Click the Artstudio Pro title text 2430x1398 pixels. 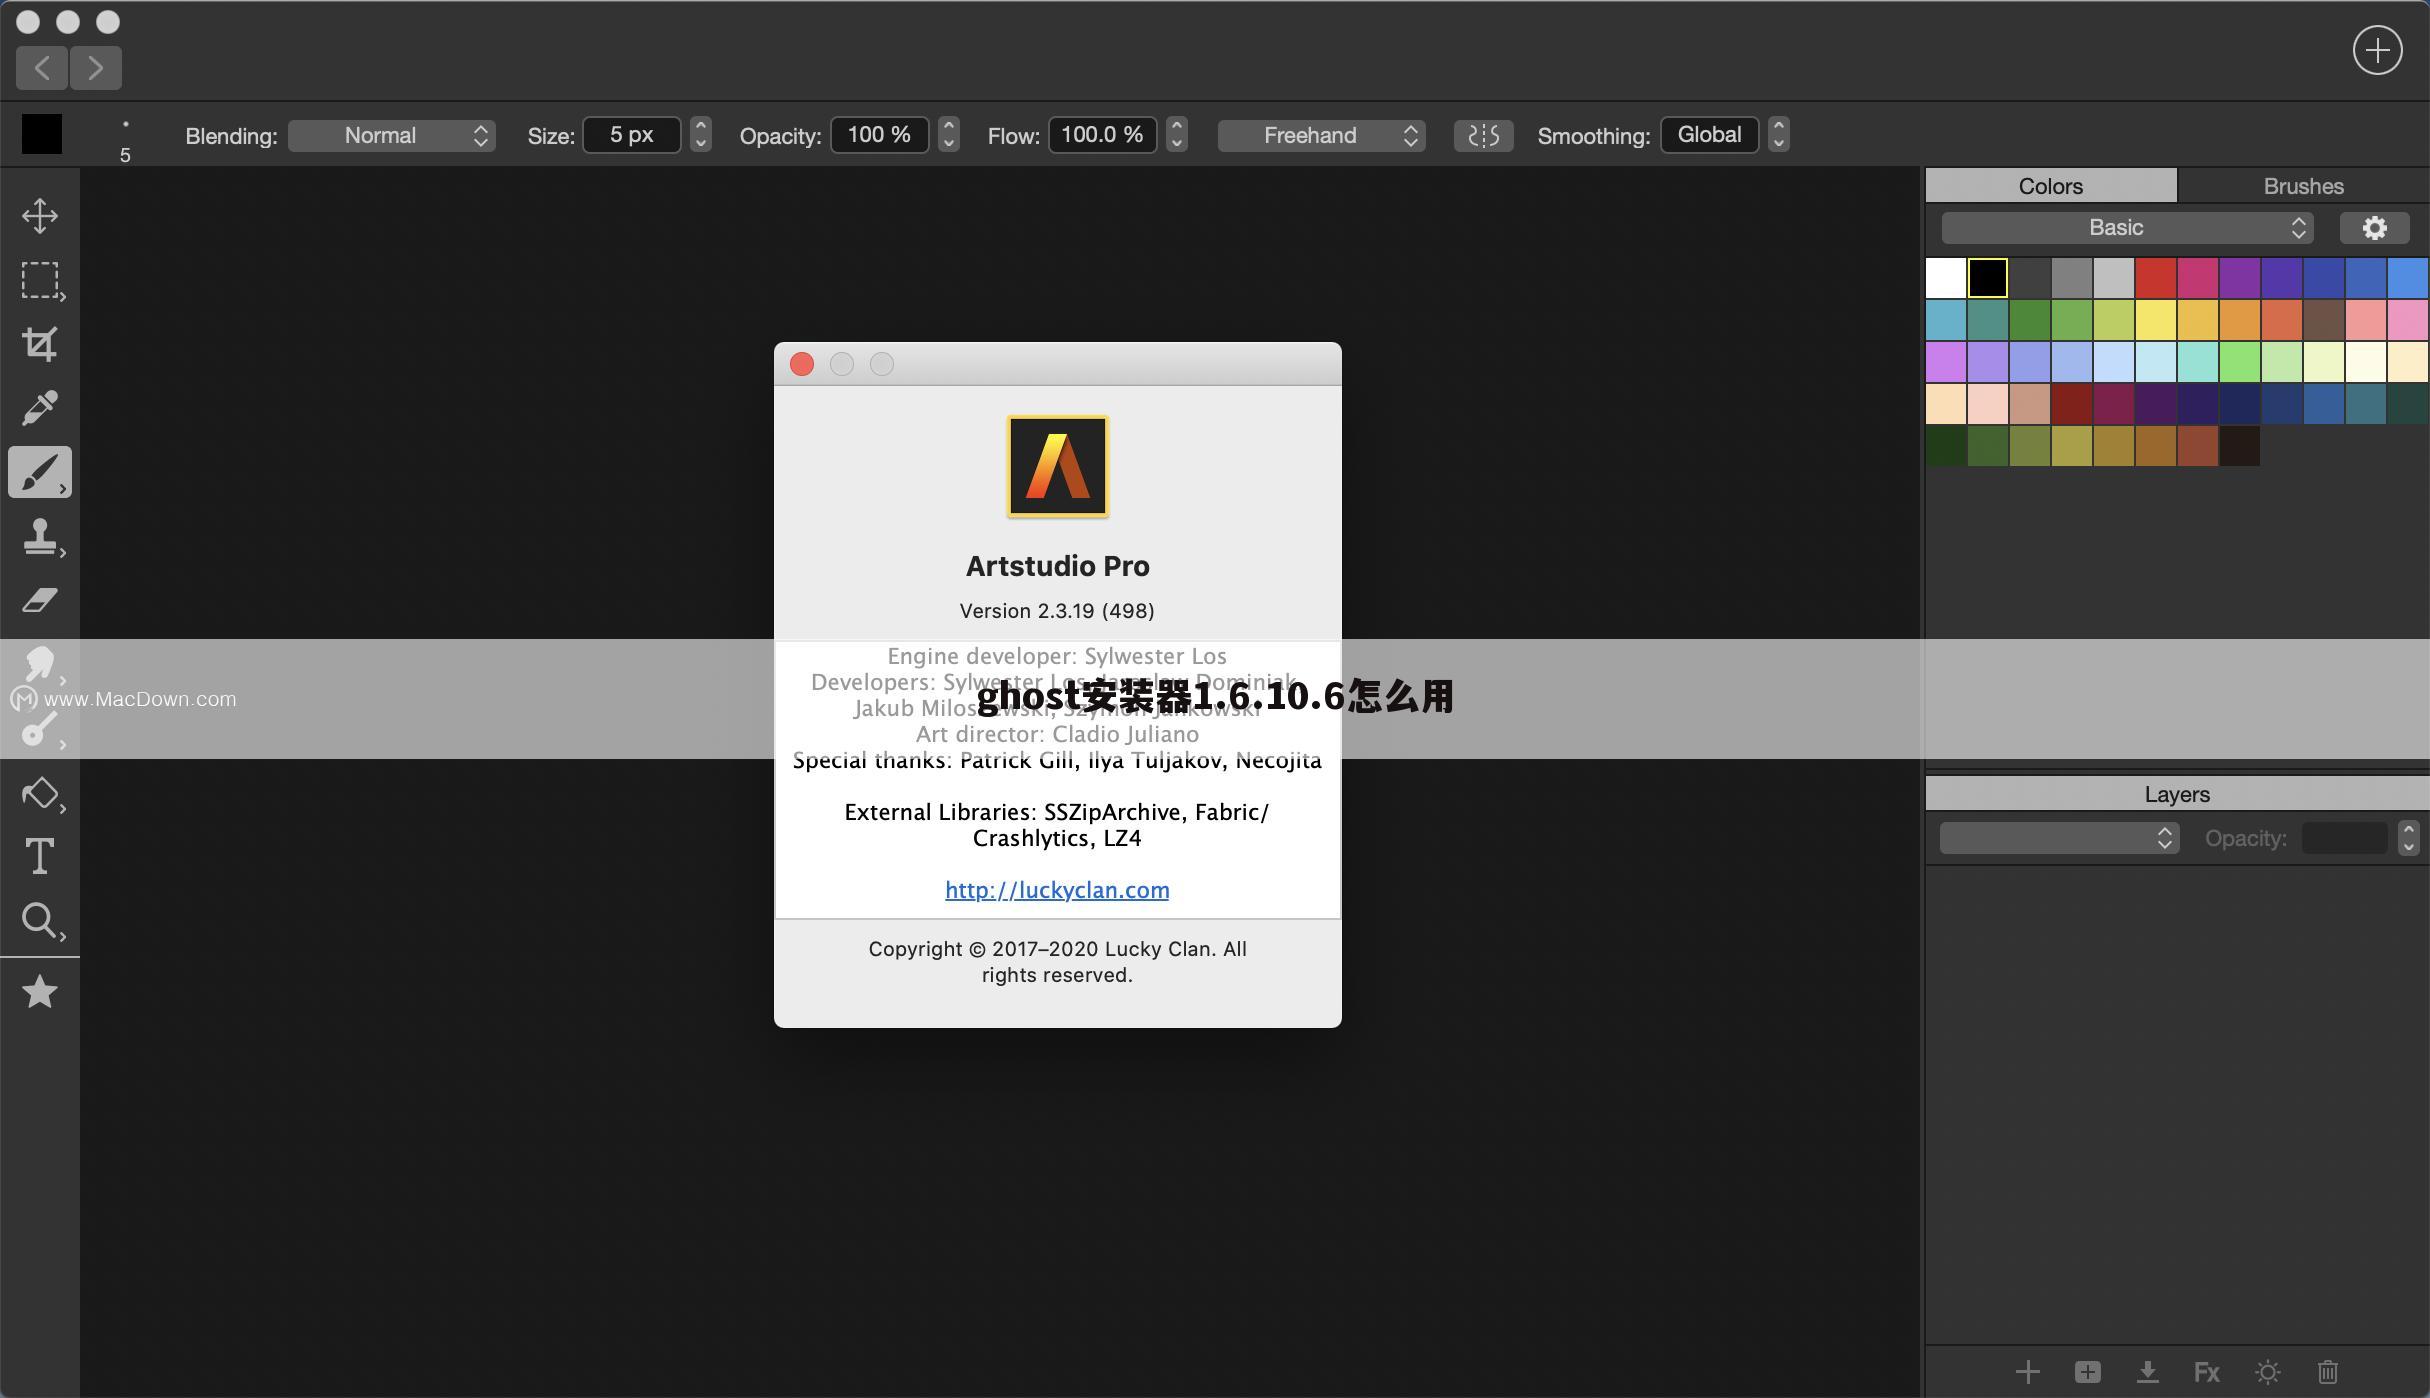[1057, 566]
